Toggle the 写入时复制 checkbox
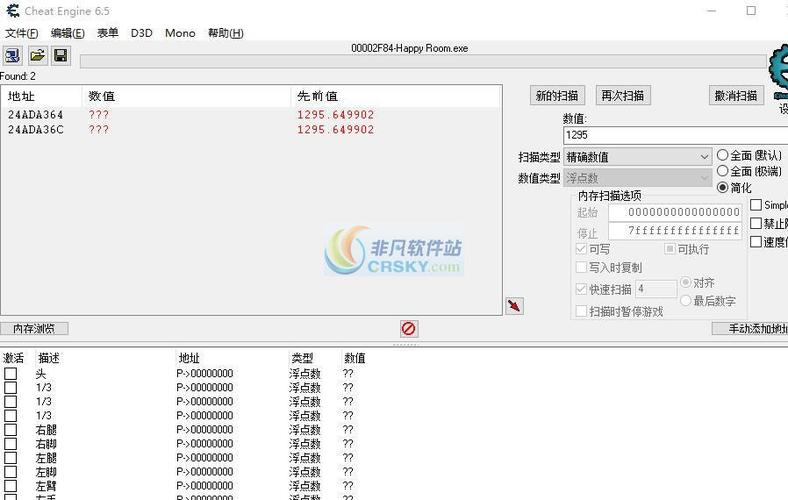 pyautogui.click(x=581, y=267)
